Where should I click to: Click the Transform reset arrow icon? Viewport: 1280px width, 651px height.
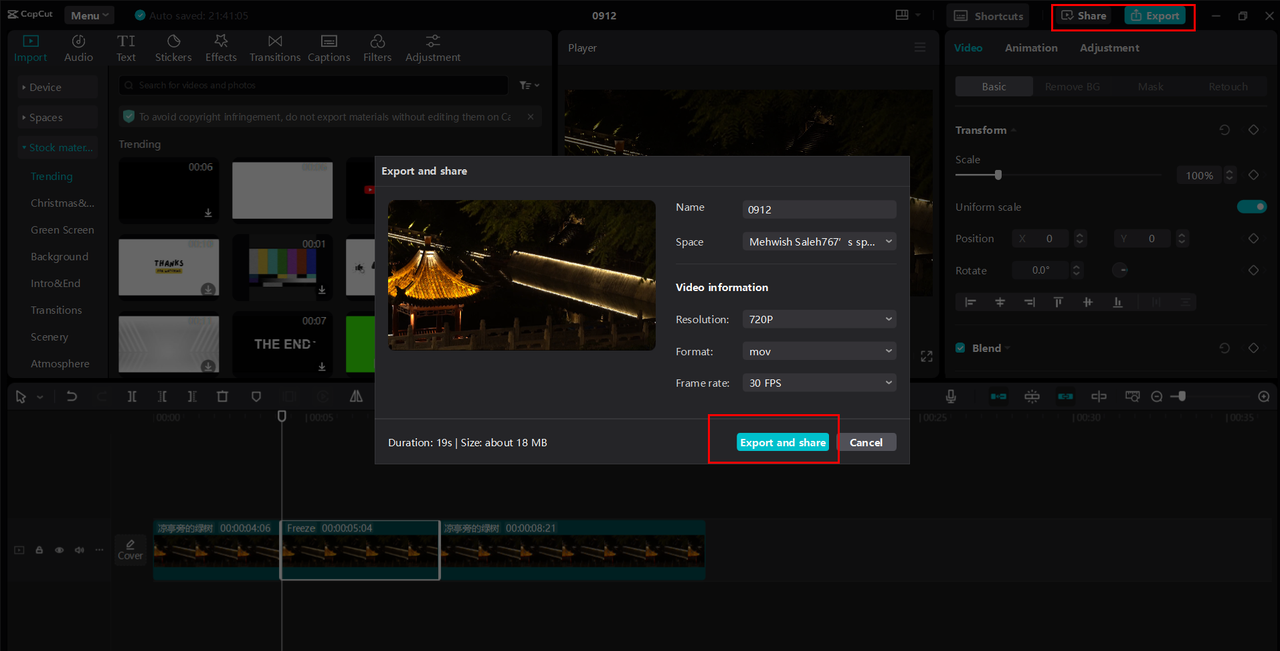pyautogui.click(x=1225, y=130)
